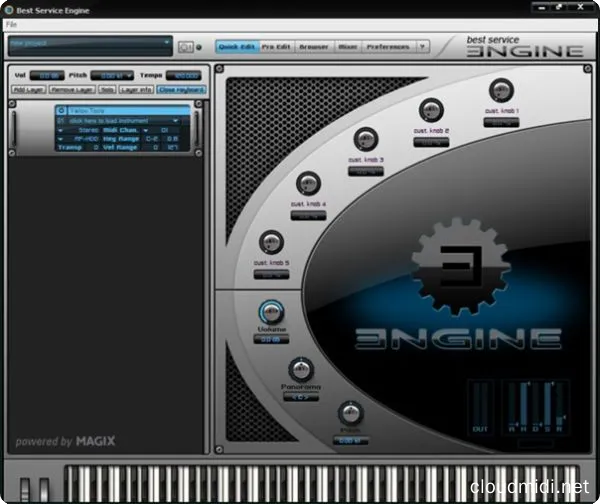Switch to the Pro Edit tab
Screen dimensions: 600x504
point(278,46)
